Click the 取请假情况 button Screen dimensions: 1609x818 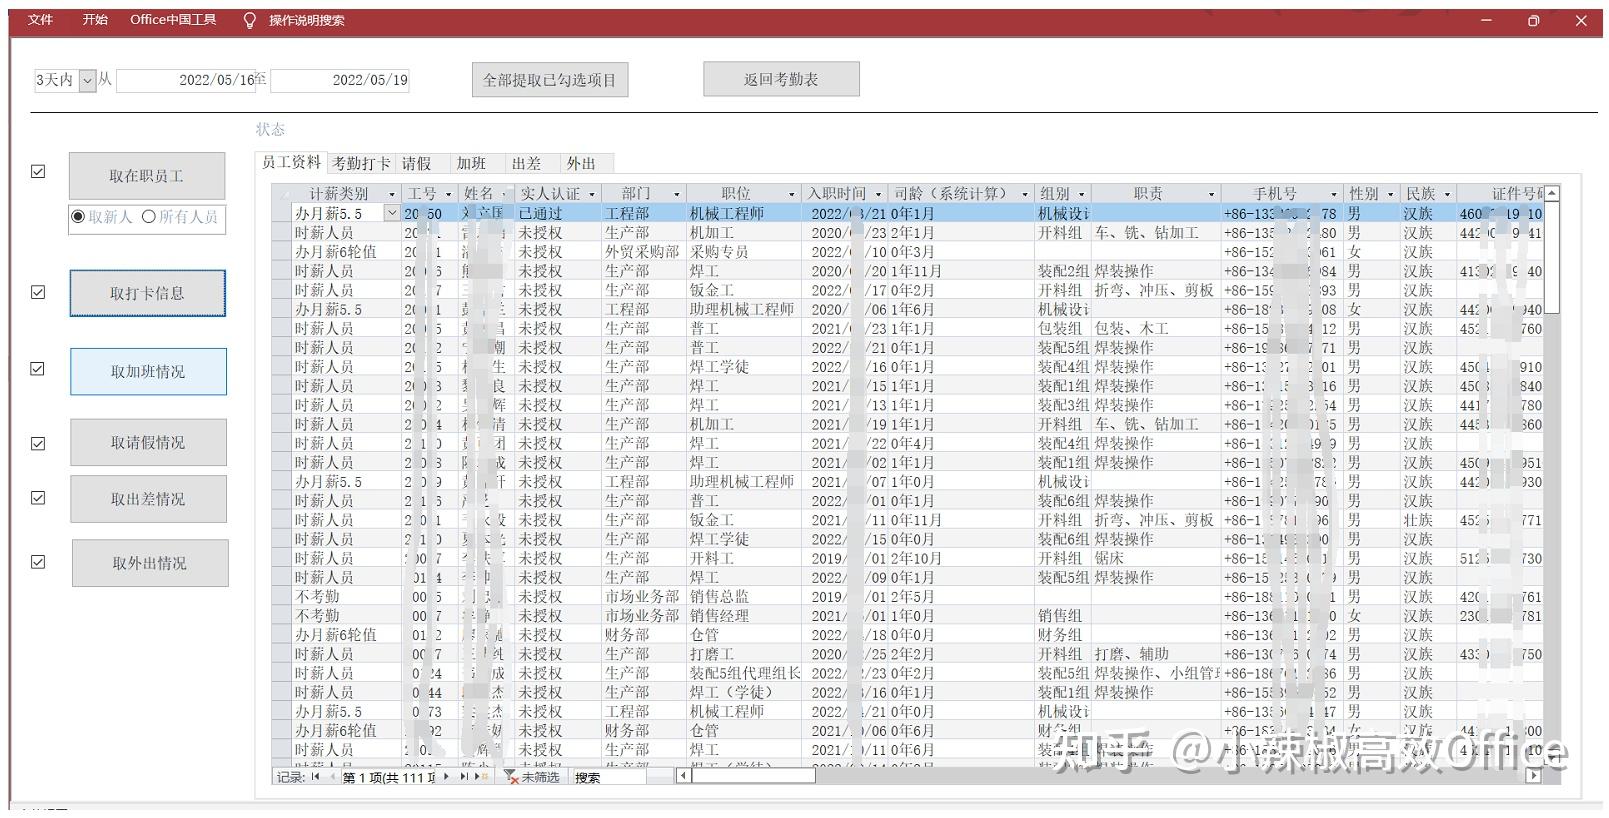(148, 442)
